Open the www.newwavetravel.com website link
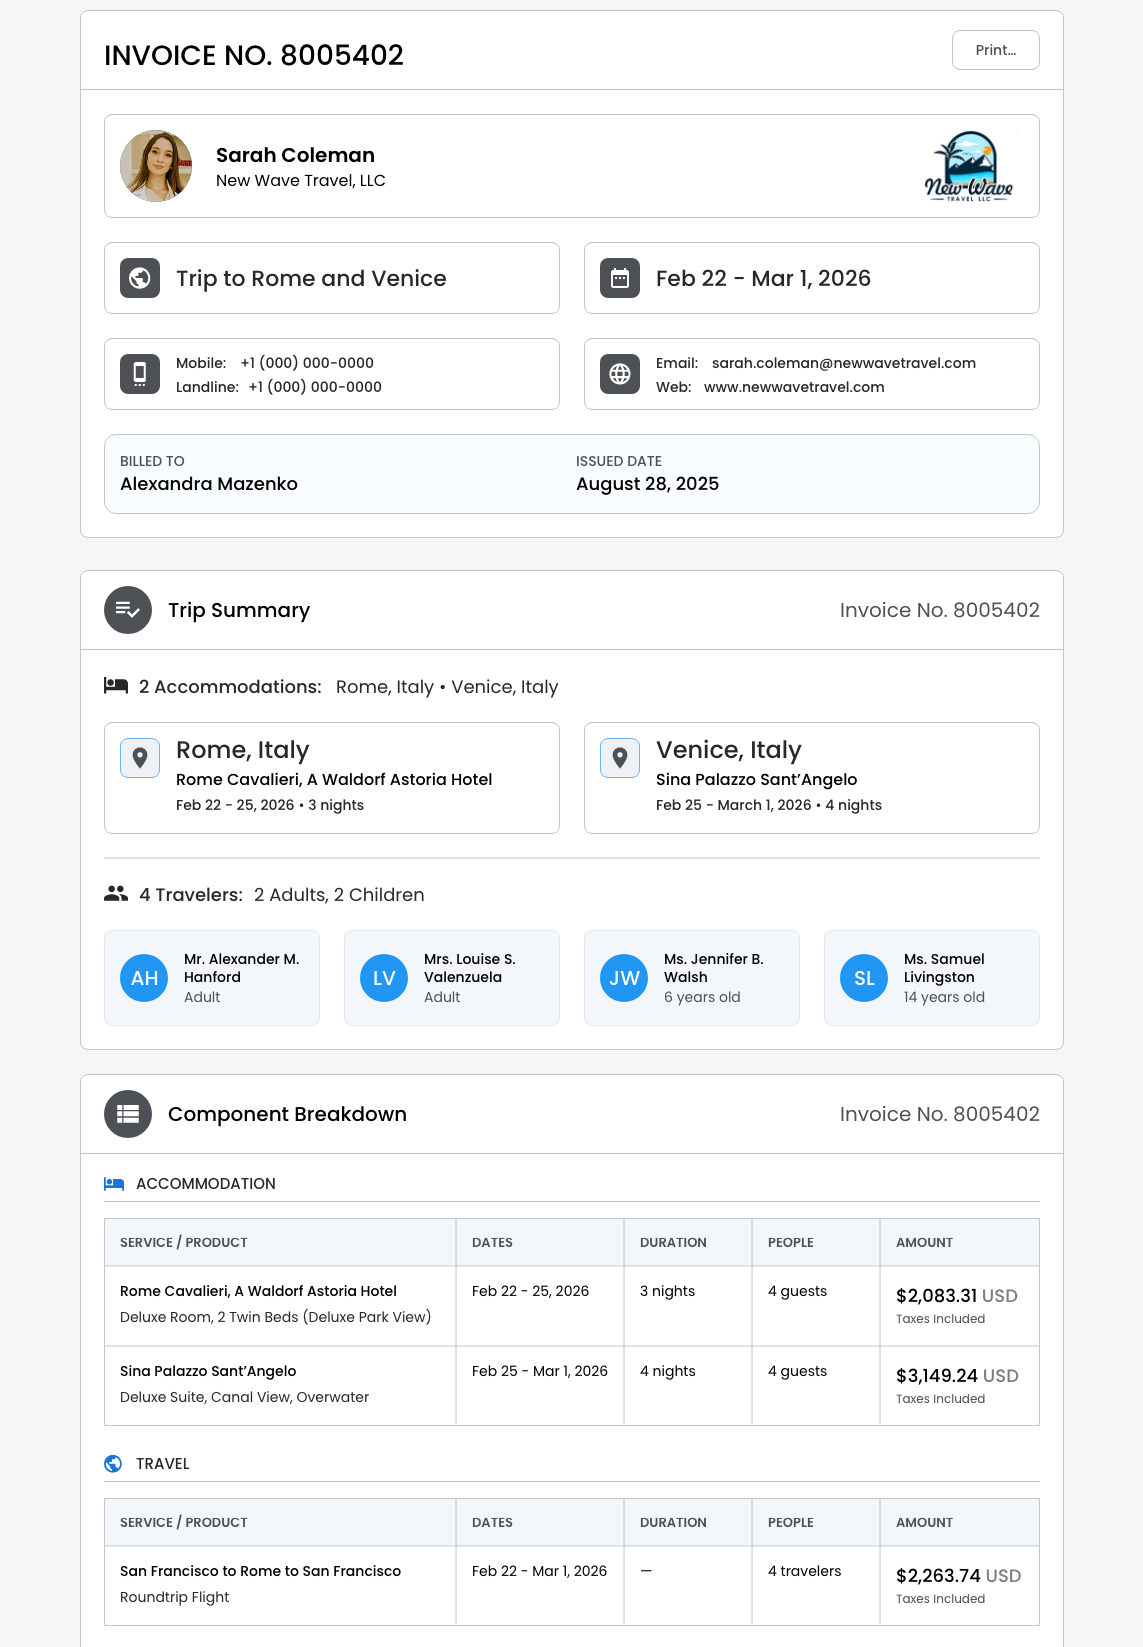Screen dimensions: 1143x1647 (x=794, y=387)
